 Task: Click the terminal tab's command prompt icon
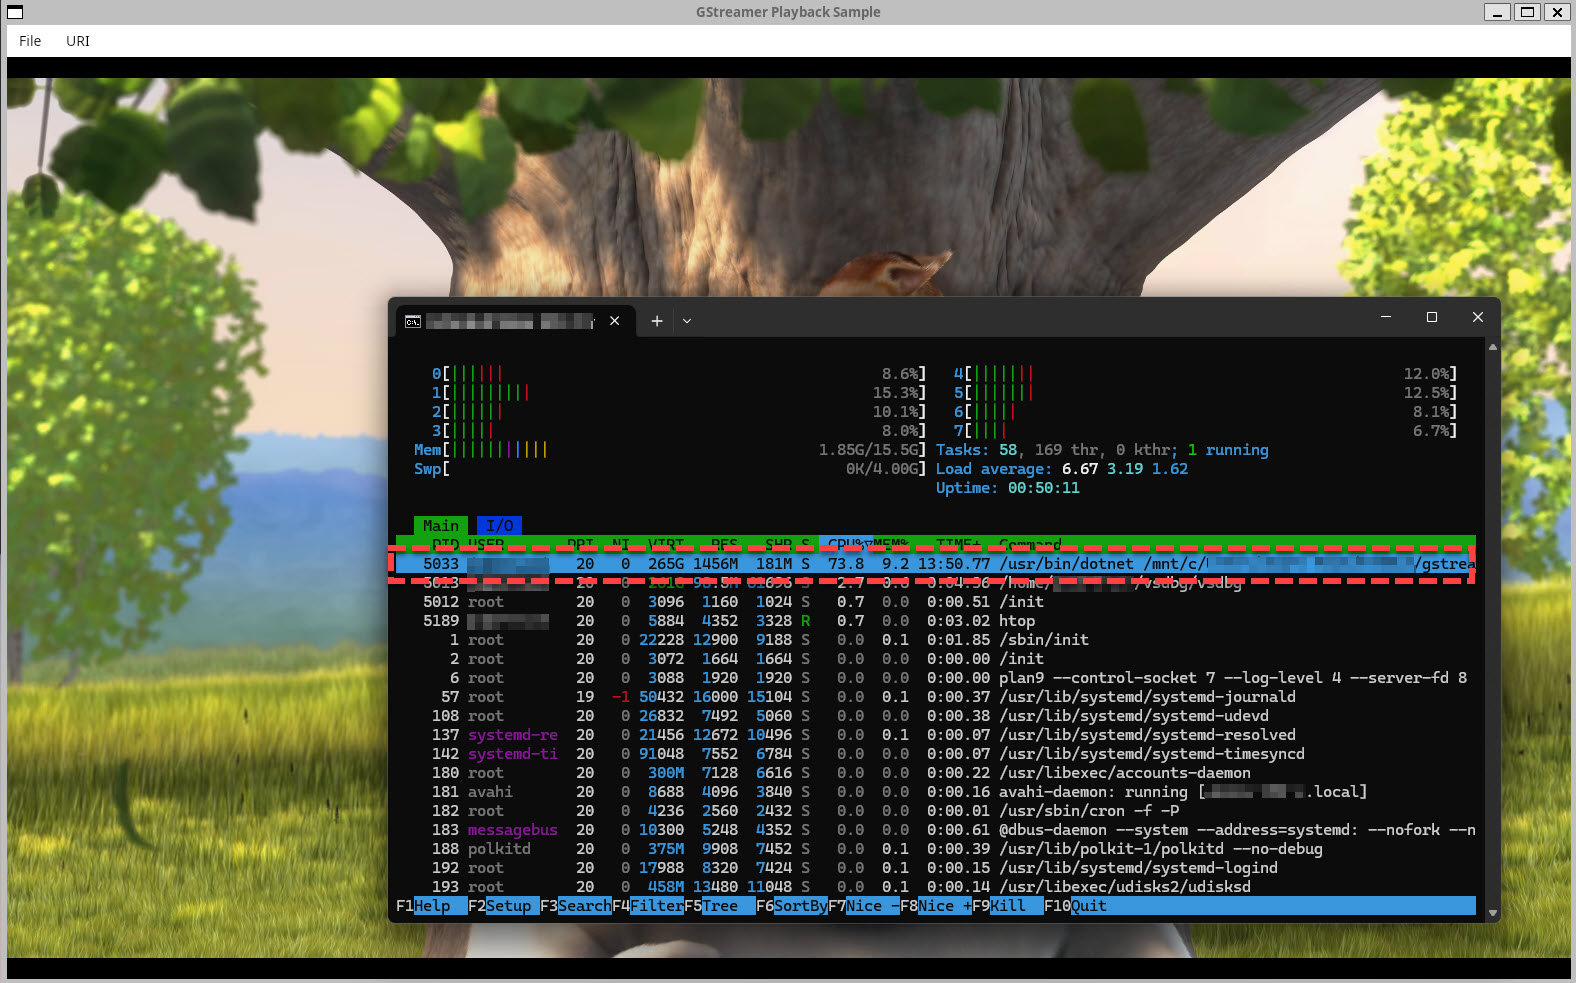pyautogui.click(x=412, y=321)
